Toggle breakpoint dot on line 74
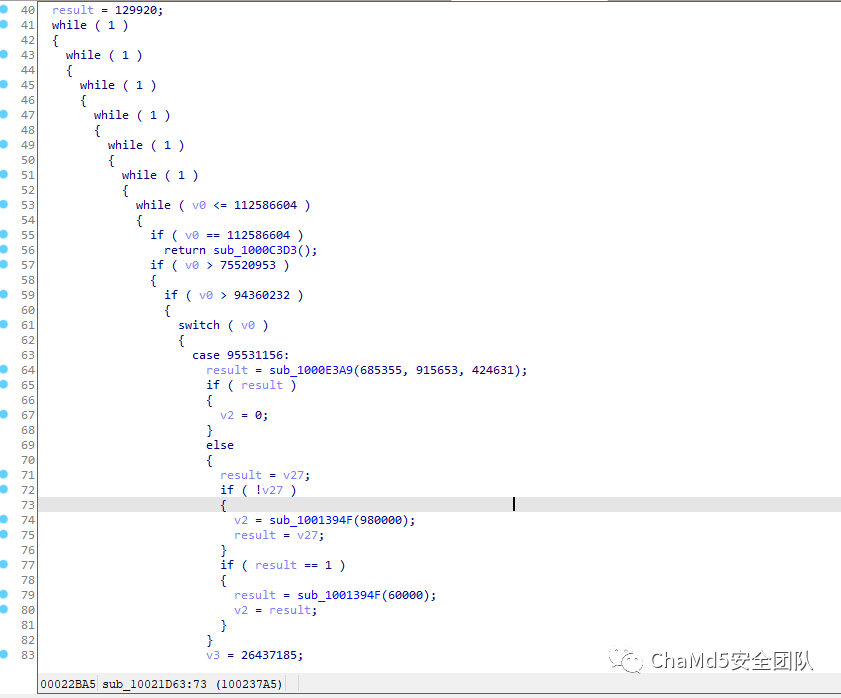841x698 pixels. 3,519
